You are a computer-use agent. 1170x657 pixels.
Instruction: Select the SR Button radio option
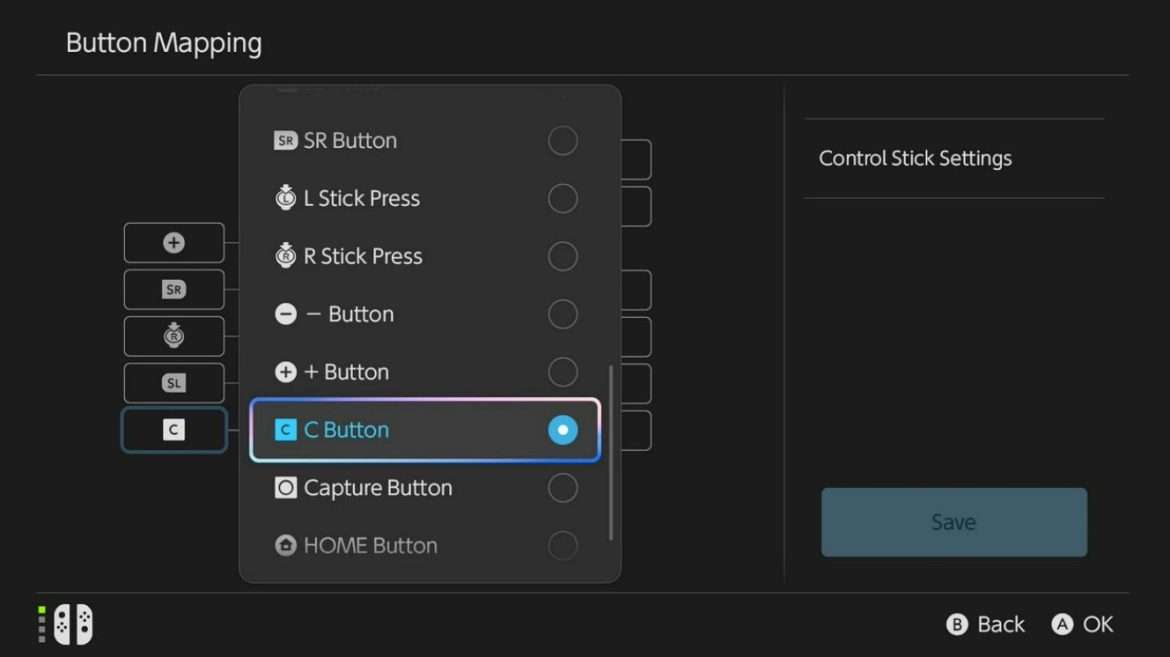point(562,140)
